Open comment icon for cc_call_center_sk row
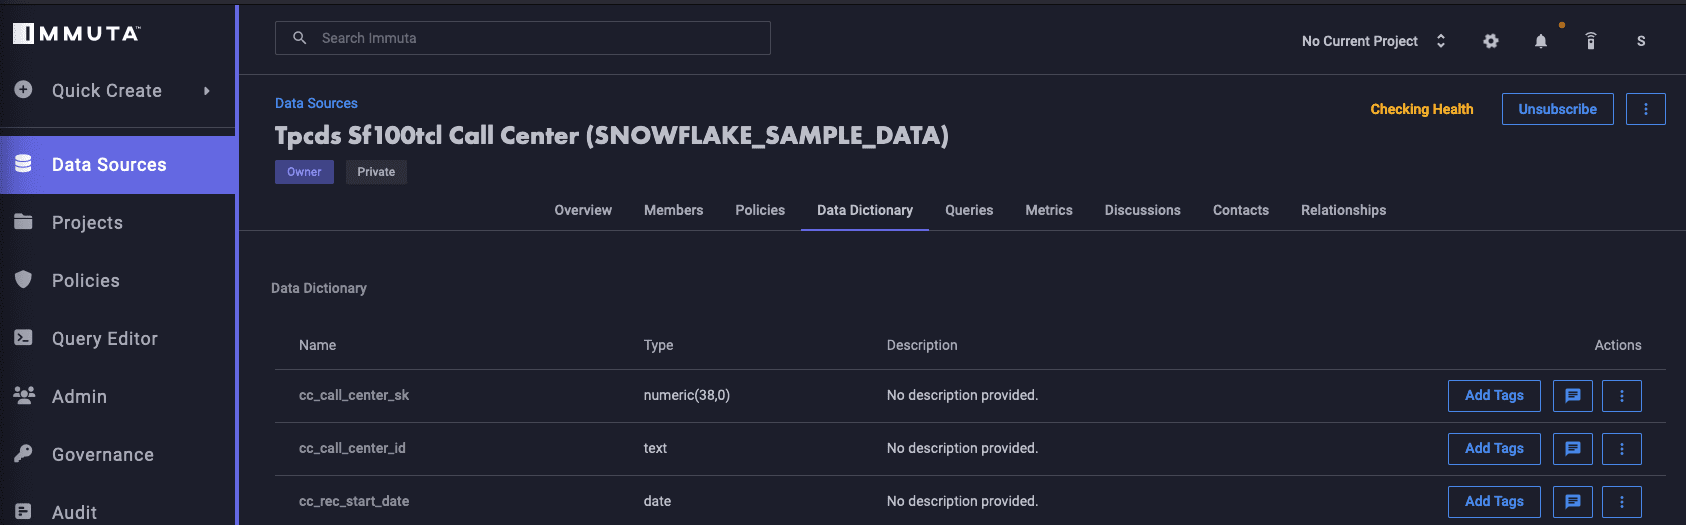 click(1572, 396)
